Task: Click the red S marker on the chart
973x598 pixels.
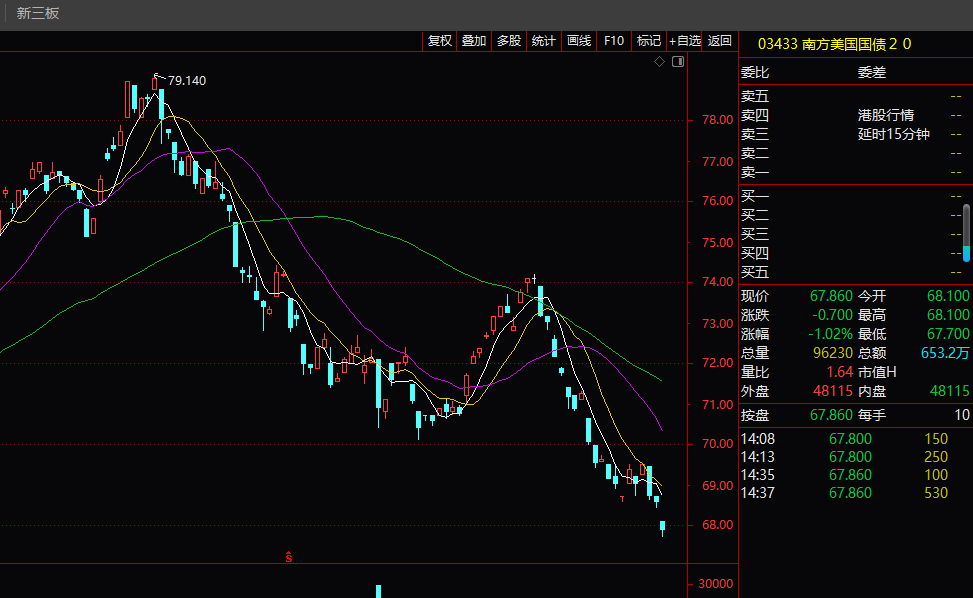Action: 289,556
